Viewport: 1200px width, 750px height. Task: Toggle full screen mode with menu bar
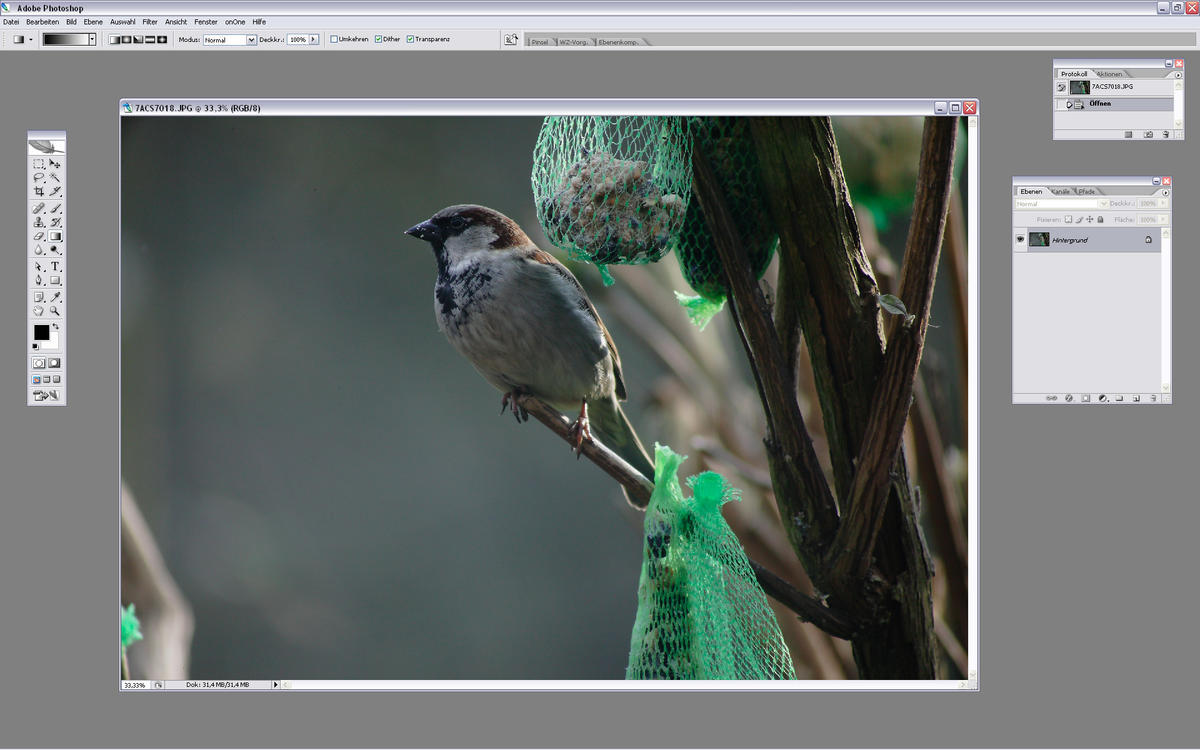click(x=46, y=380)
